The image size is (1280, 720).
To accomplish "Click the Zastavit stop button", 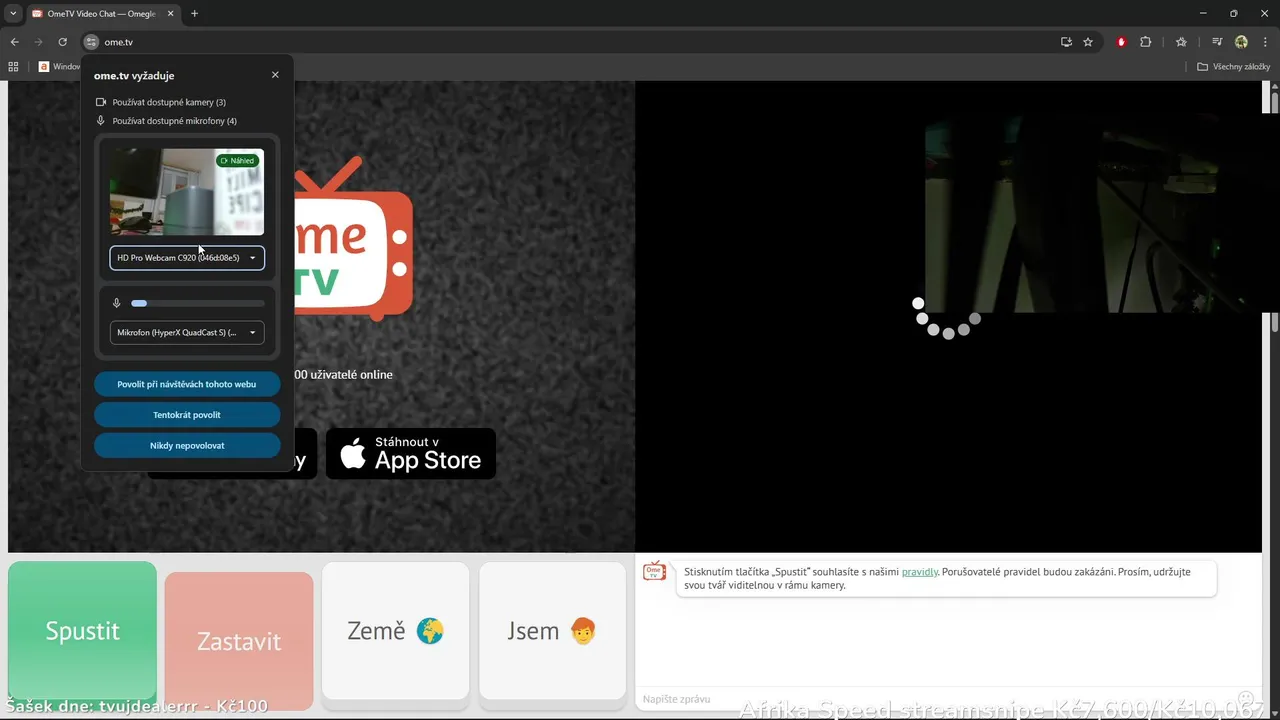I will 239,641.
